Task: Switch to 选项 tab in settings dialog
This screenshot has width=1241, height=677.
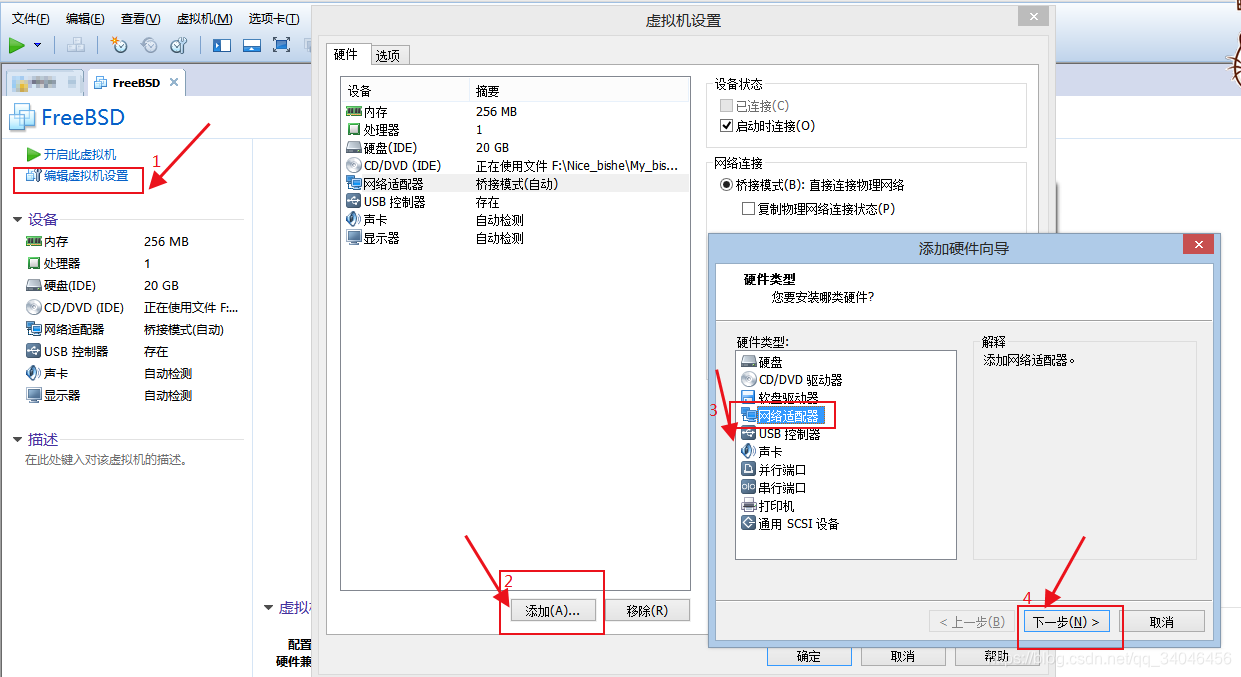Action: coord(388,56)
